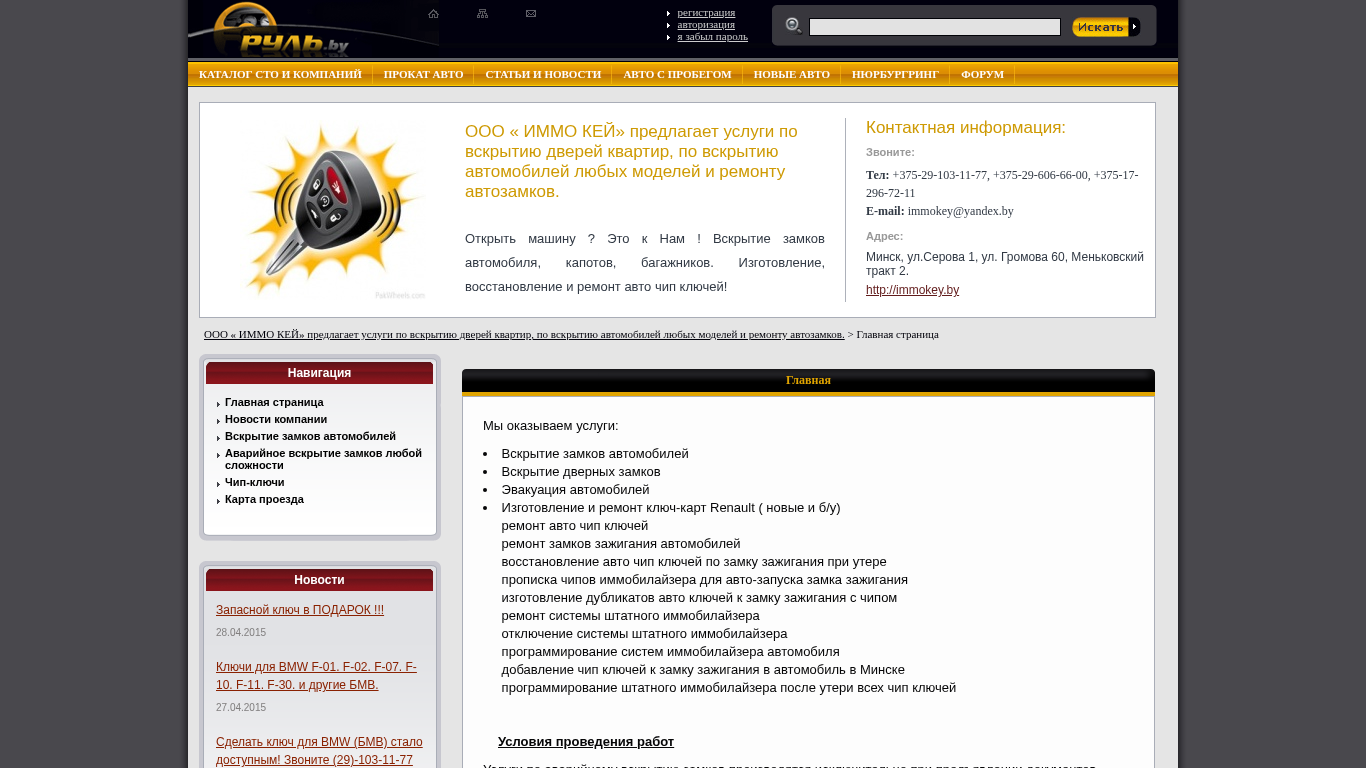Viewport: 1366px width, 768px height.
Task: Click list item Вскрытие дверных замков
Action: pyautogui.click(x=581, y=472)
